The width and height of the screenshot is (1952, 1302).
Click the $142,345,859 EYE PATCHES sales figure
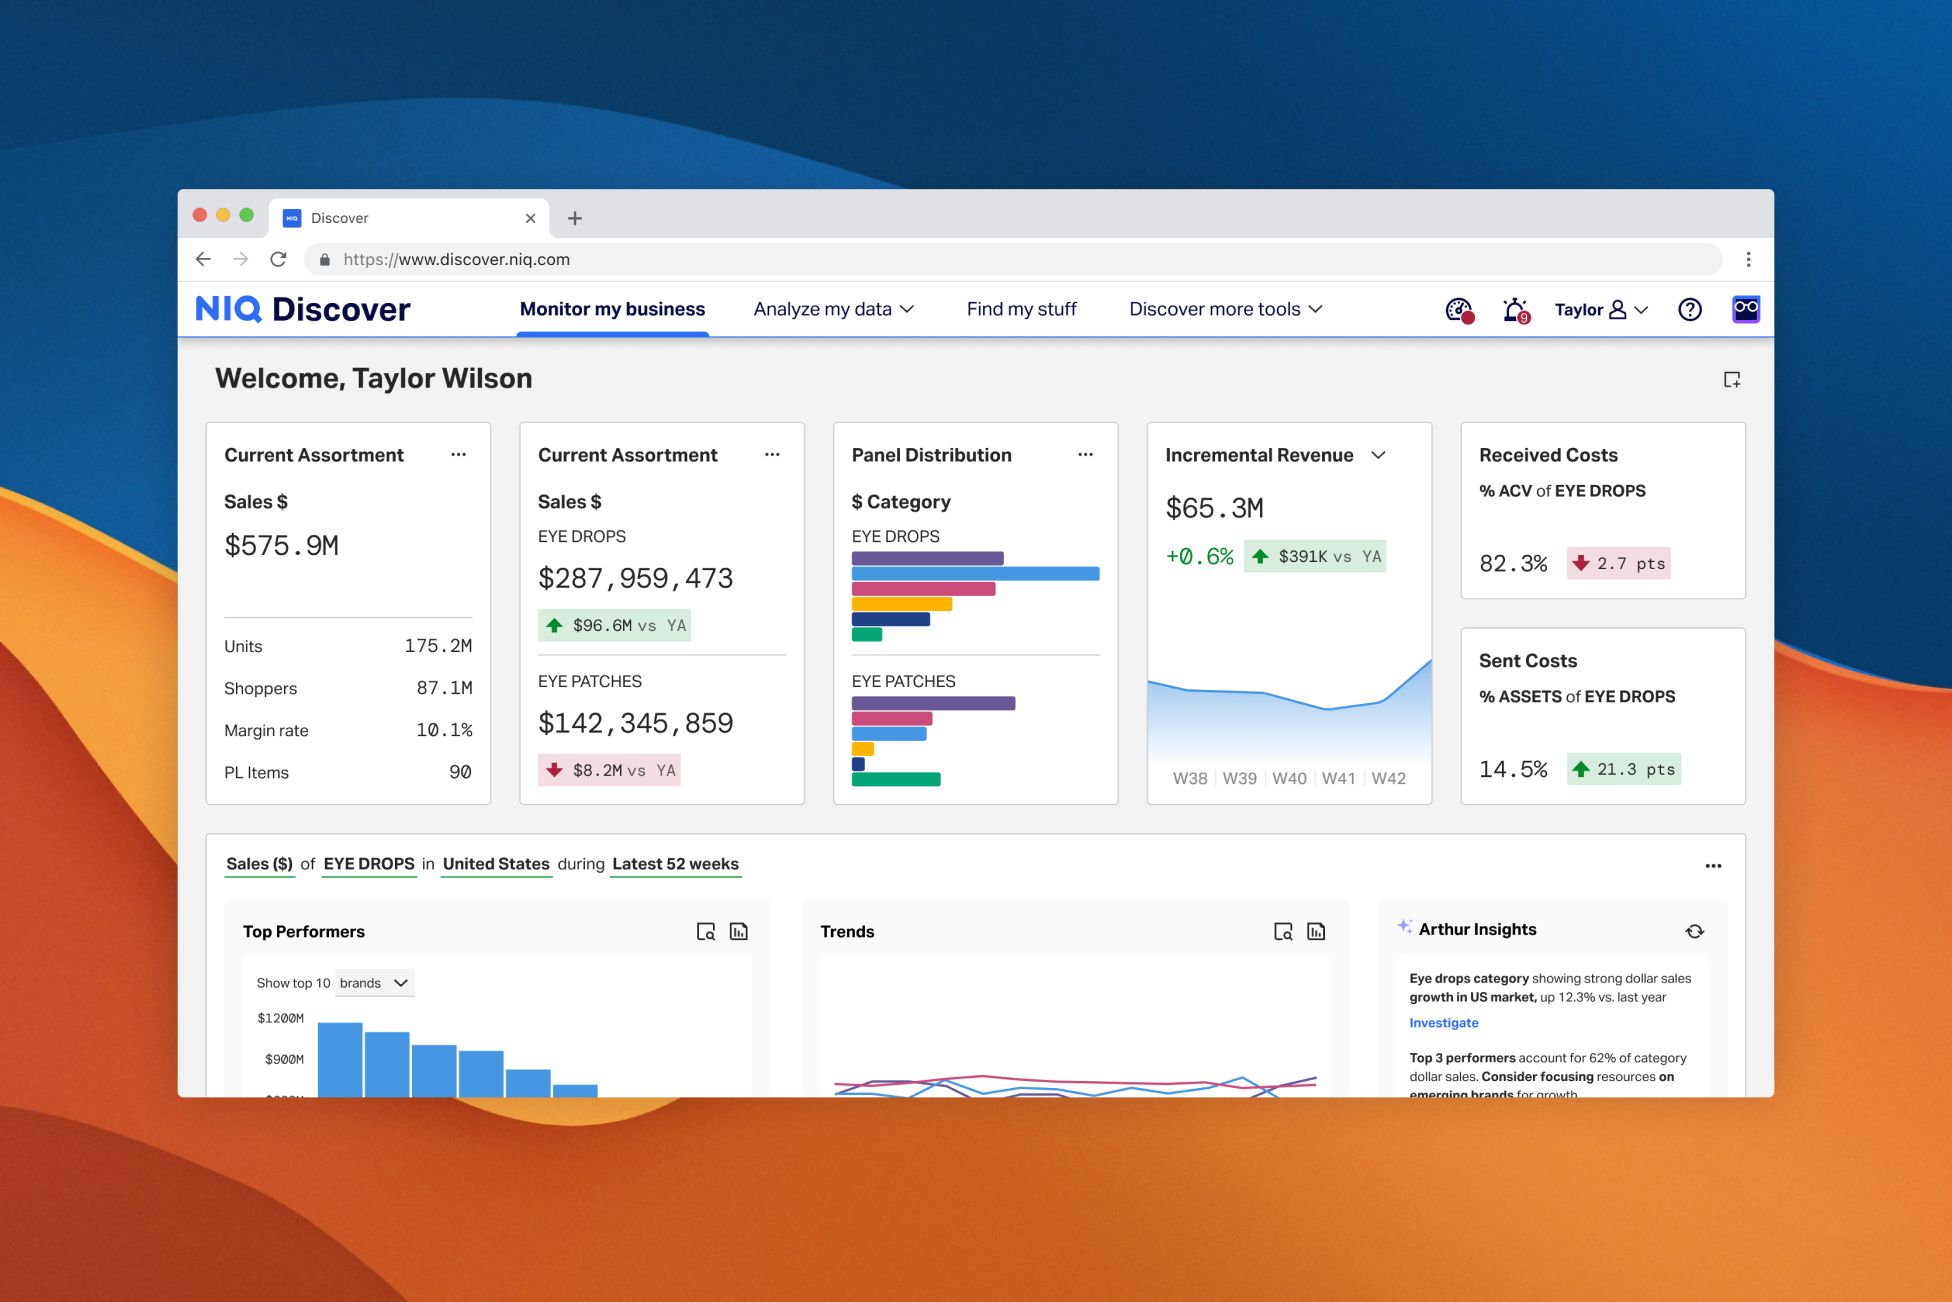pos(636,724)
